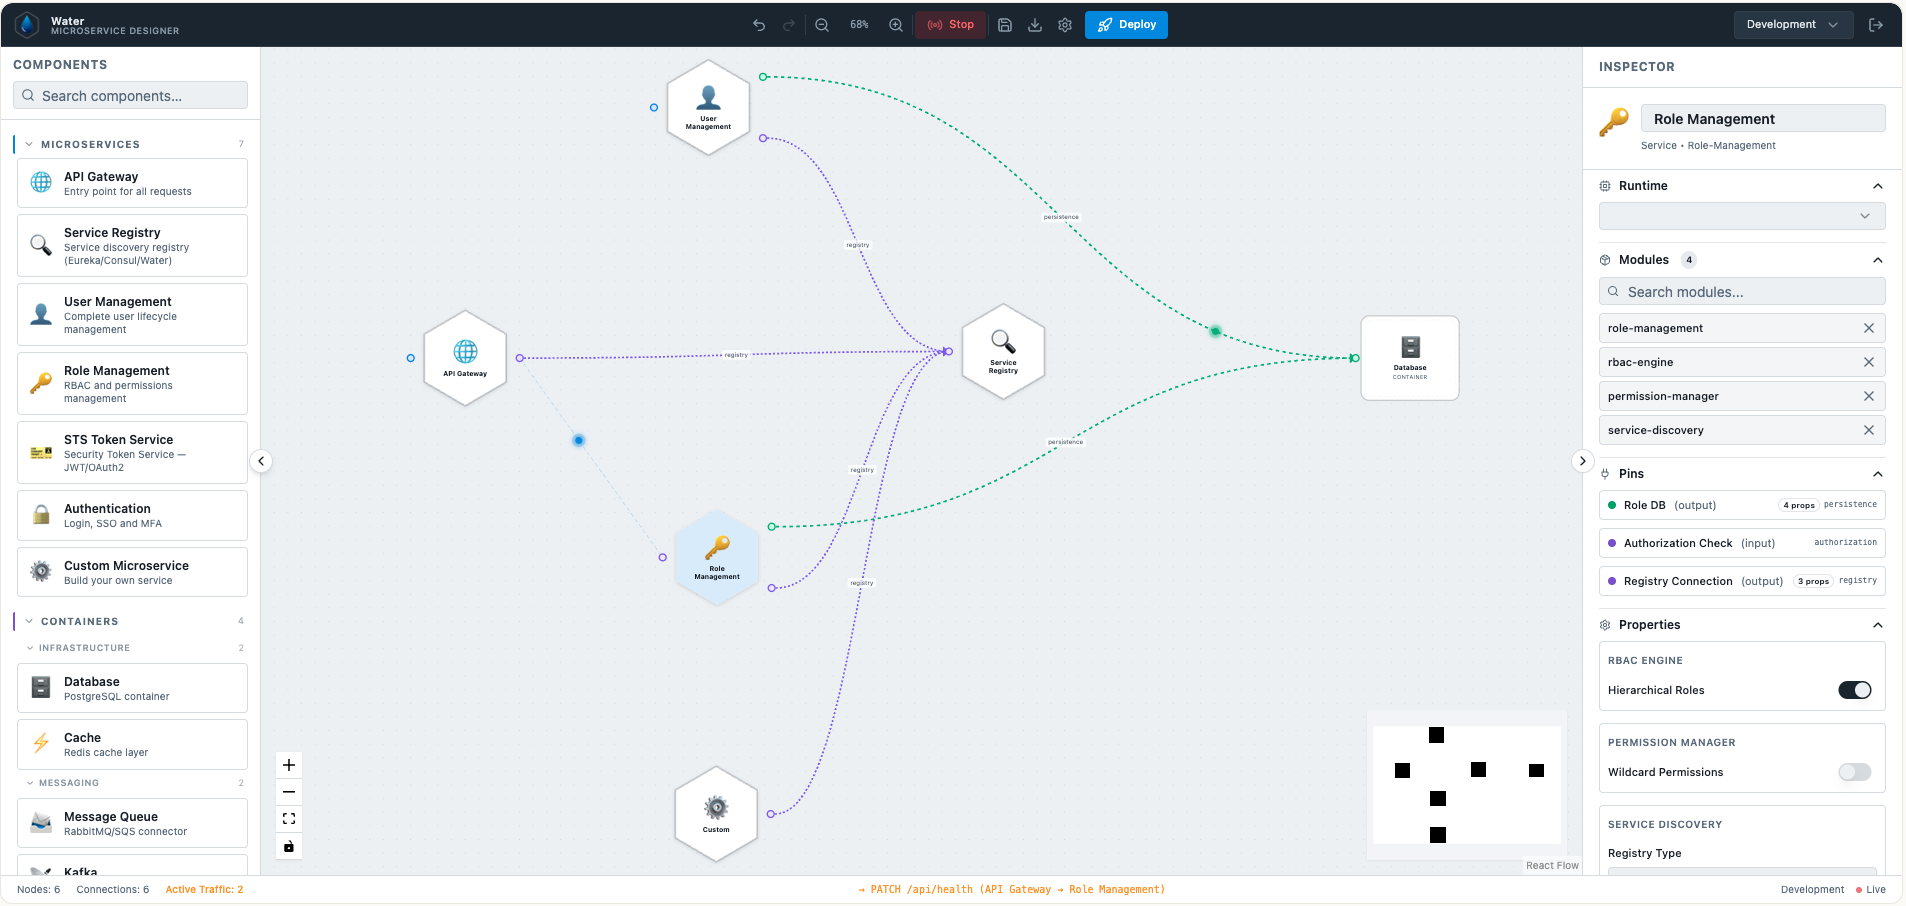The height and width of the screenshot is (906, 1906).
Task: Add the STS Token Service component
Action: click(131, 451)
